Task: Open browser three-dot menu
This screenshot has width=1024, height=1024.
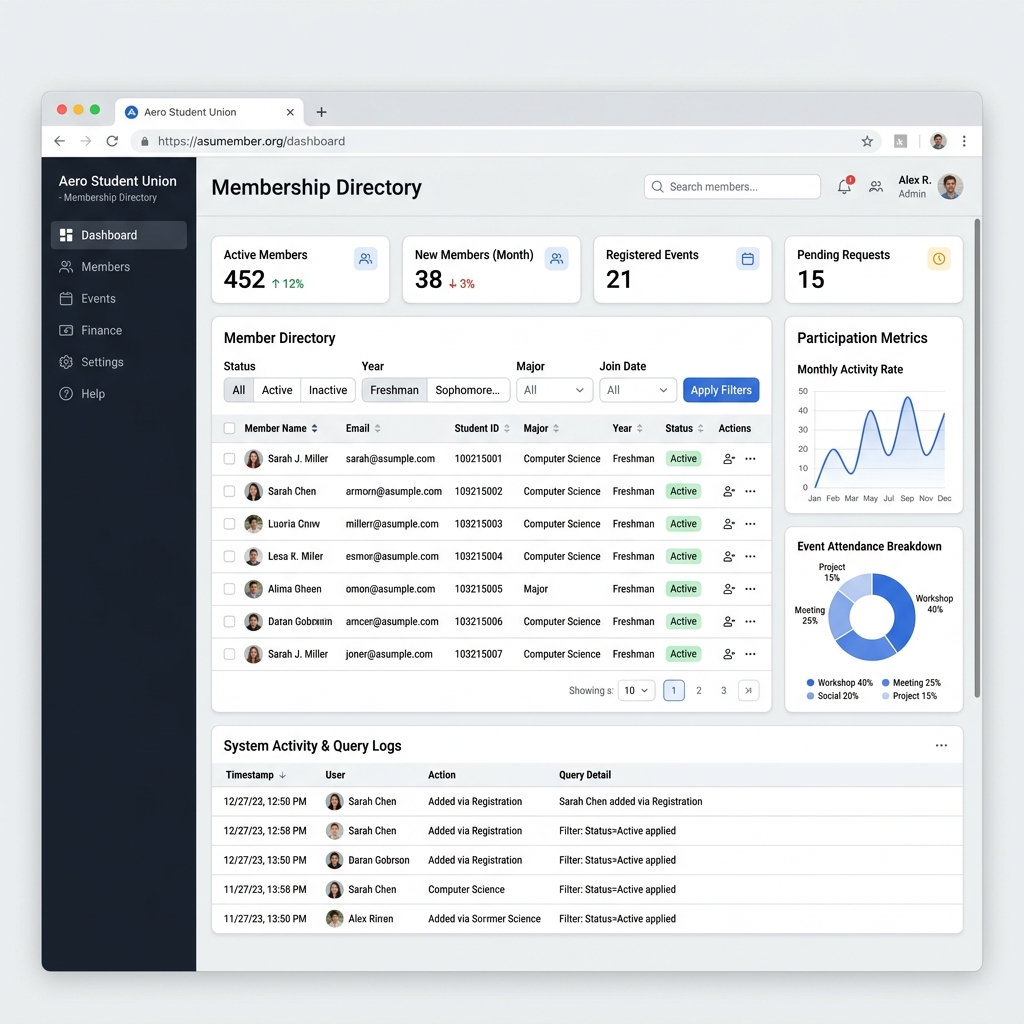Action: (x=964, y=141)
